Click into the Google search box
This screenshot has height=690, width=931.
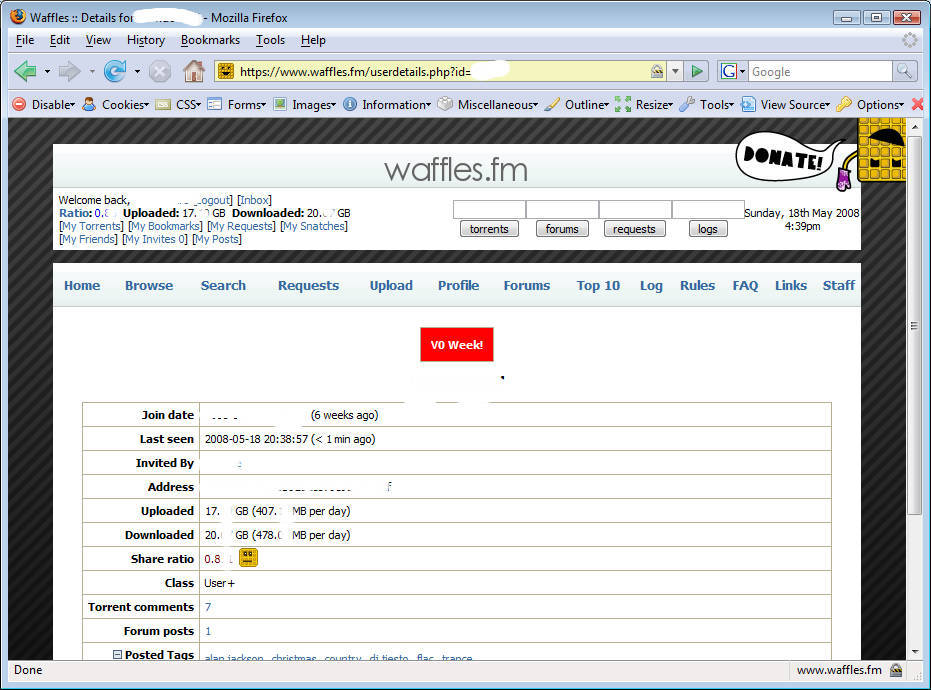coord(820,72)
